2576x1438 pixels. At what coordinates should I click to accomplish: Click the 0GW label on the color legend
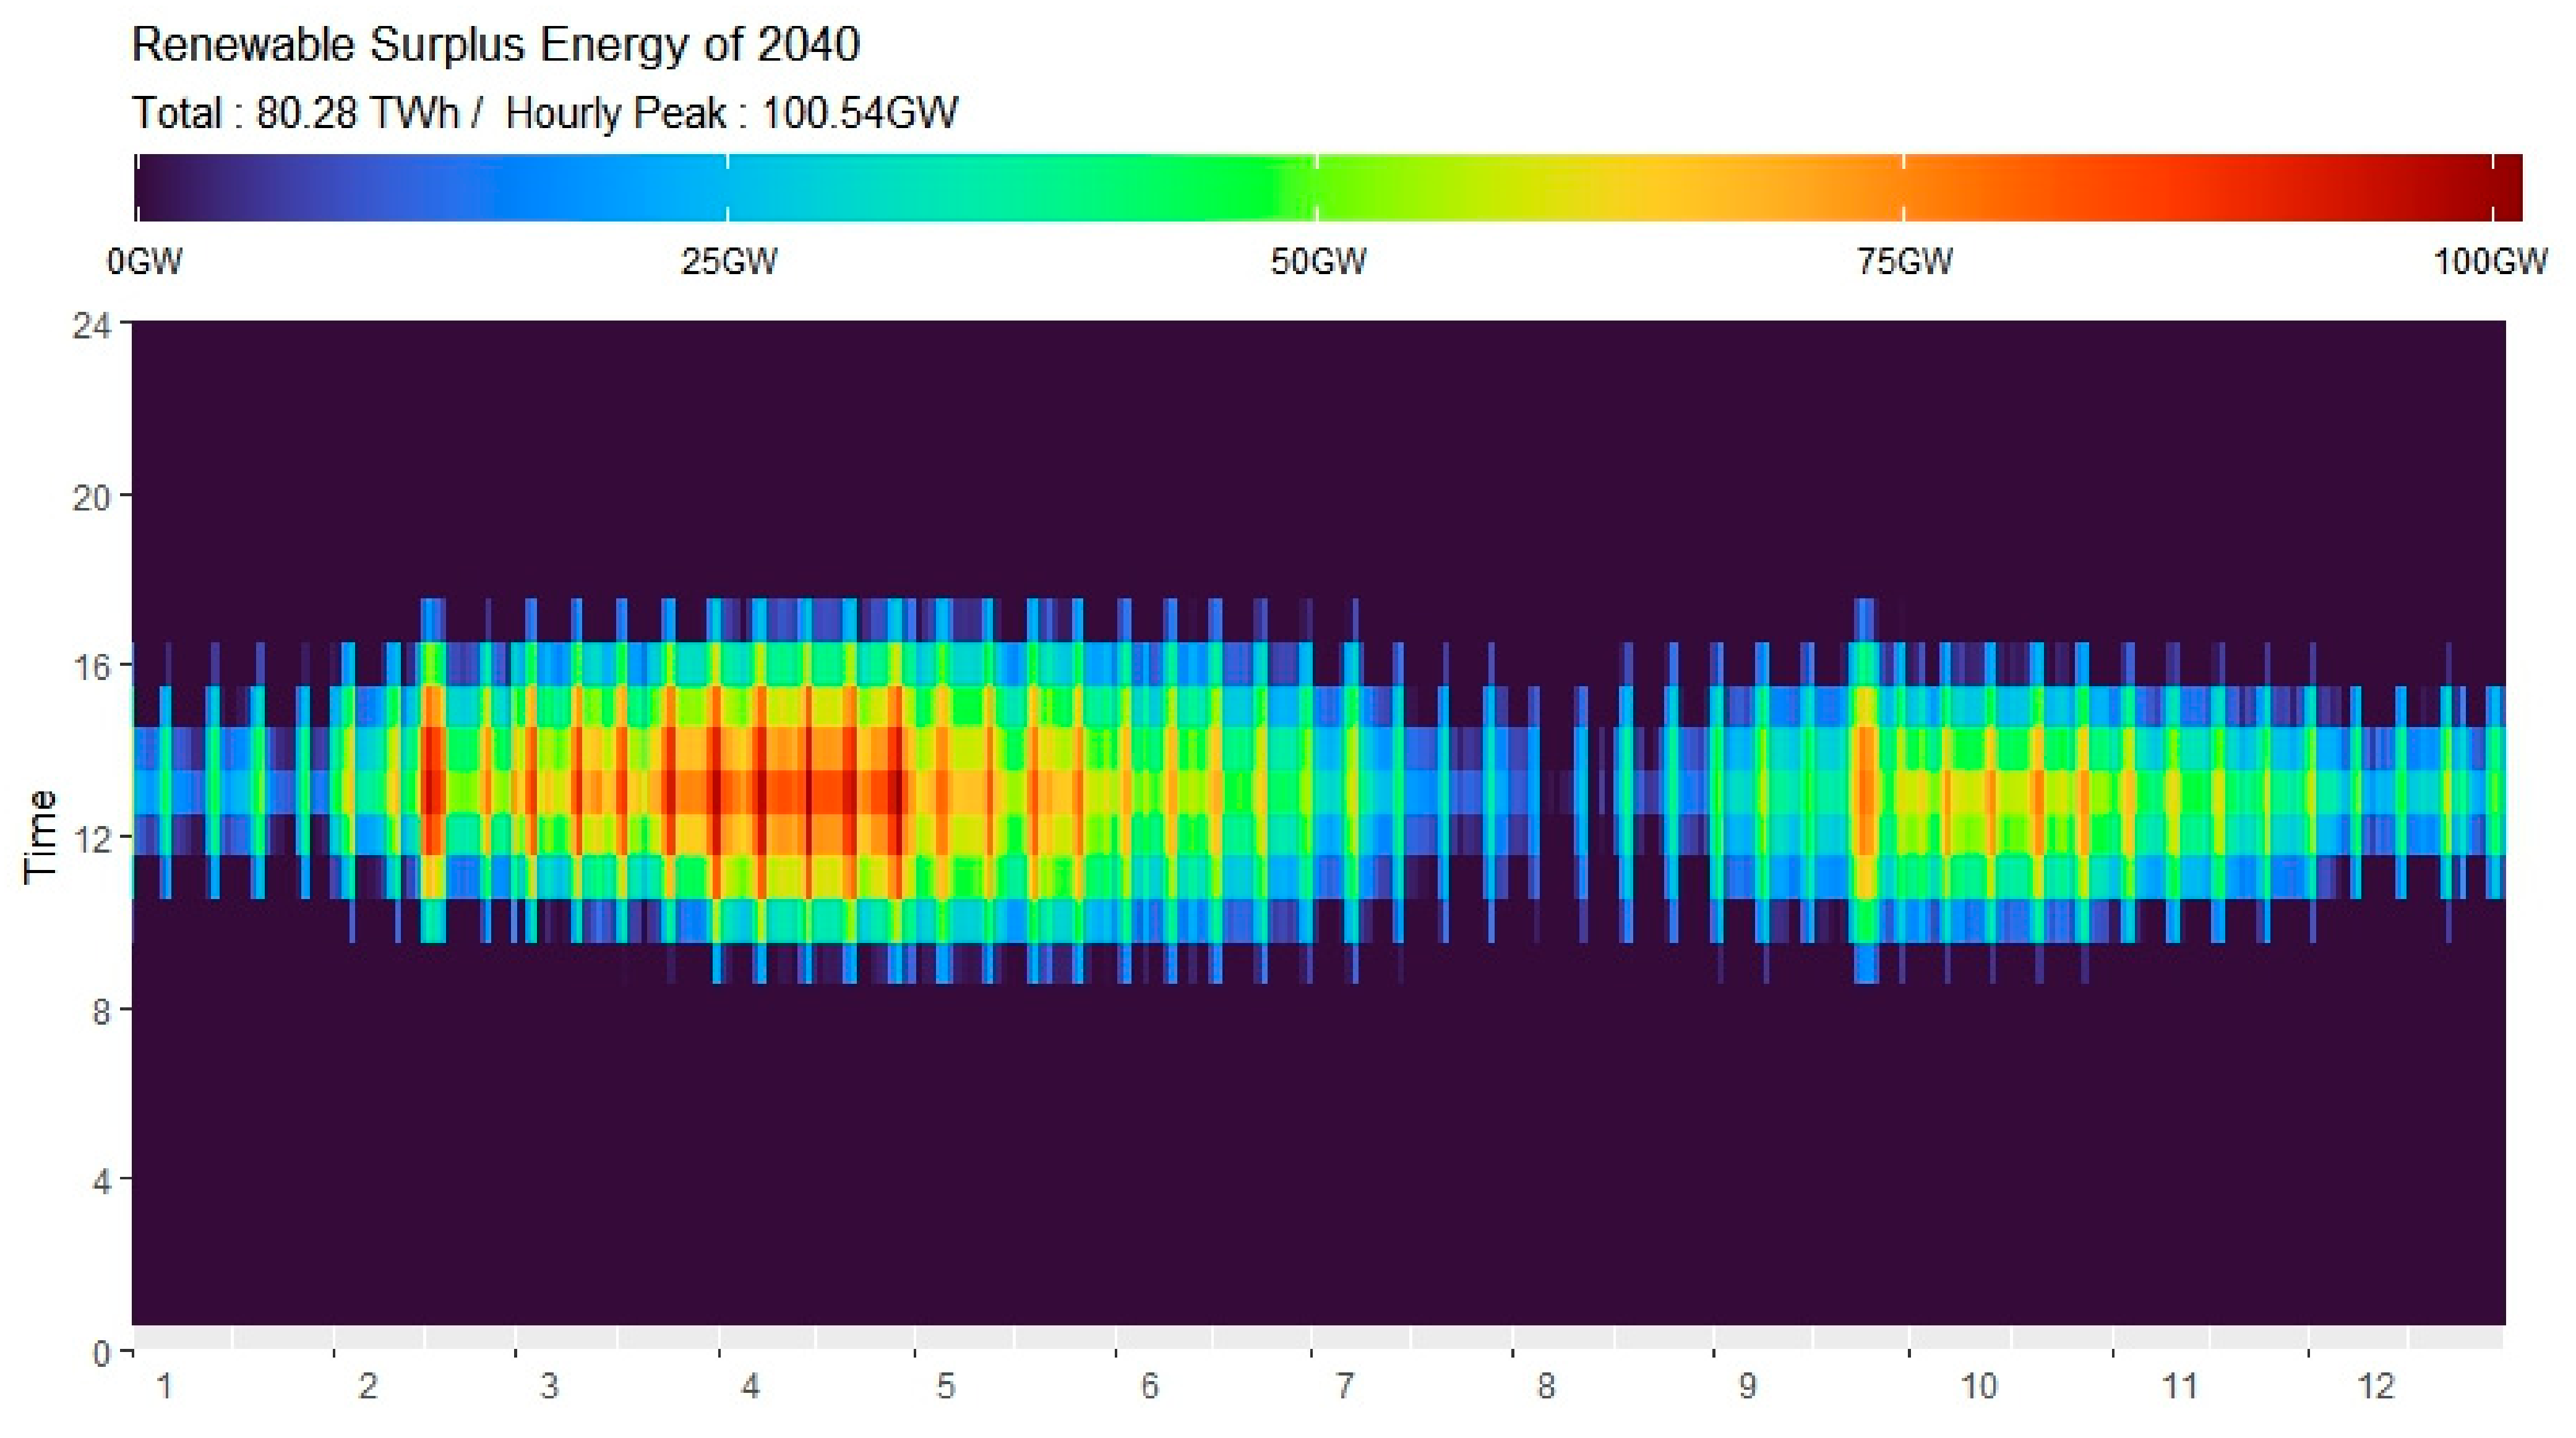(145, 262)
